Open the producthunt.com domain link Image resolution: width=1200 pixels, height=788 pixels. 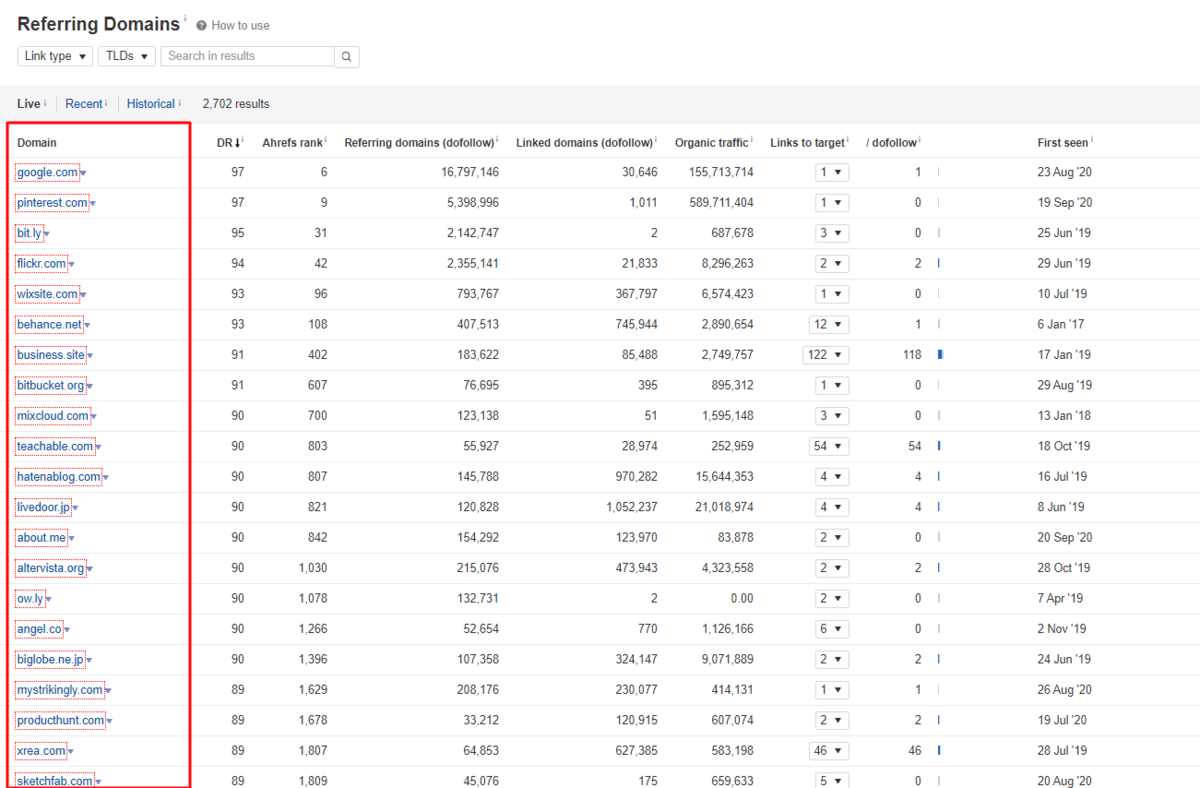coord(61,720)
